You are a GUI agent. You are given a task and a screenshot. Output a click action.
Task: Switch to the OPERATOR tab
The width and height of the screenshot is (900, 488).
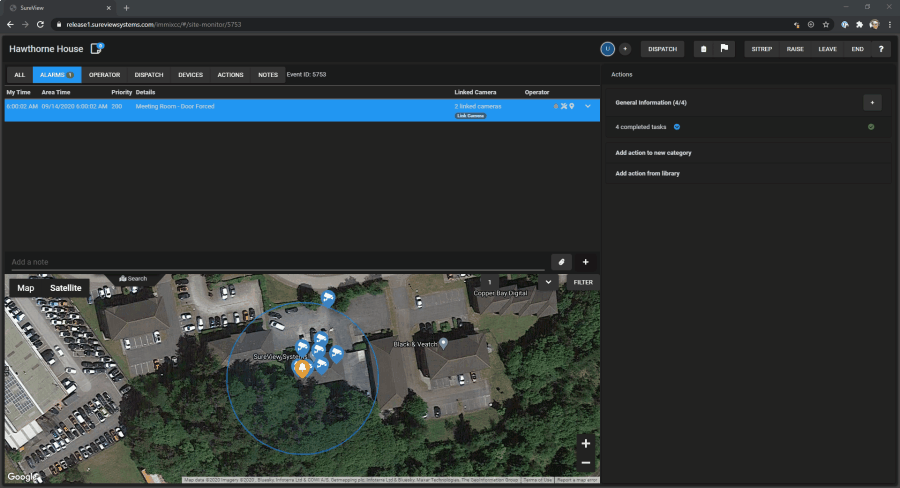(104, 75)
